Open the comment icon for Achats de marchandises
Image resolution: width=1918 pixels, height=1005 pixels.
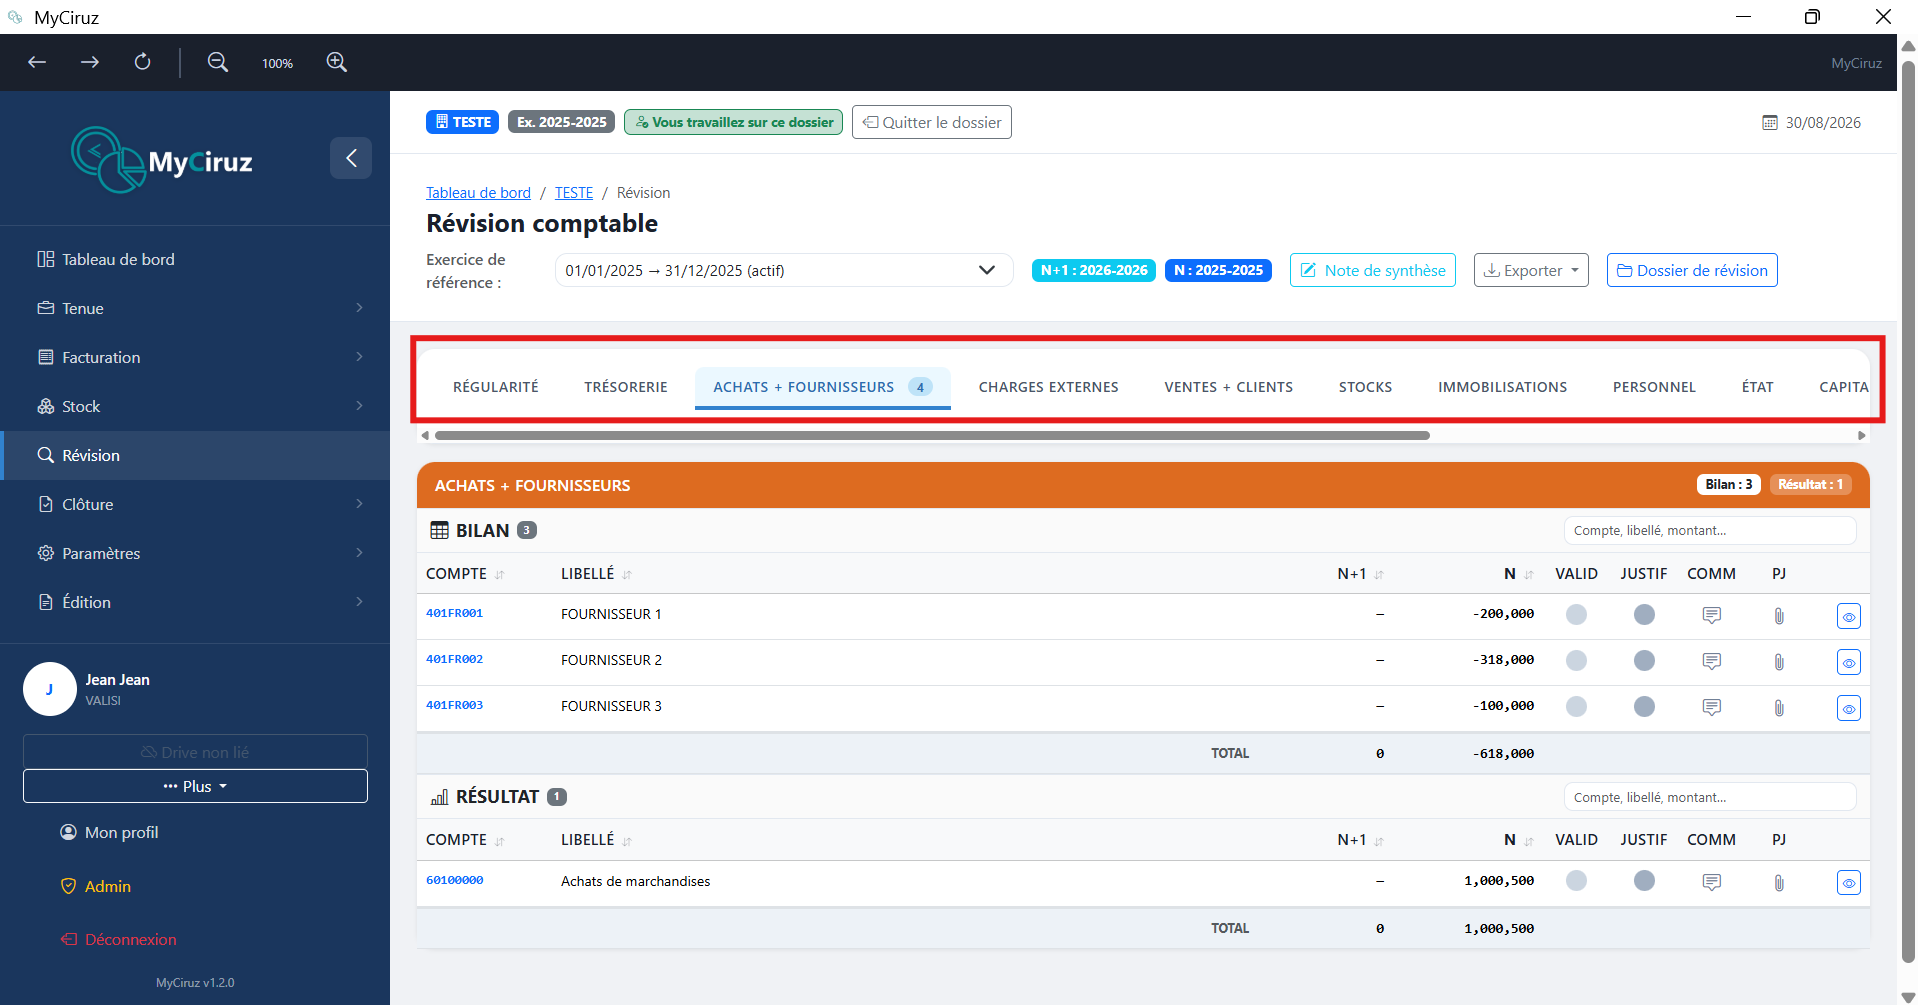point(1711,882)
